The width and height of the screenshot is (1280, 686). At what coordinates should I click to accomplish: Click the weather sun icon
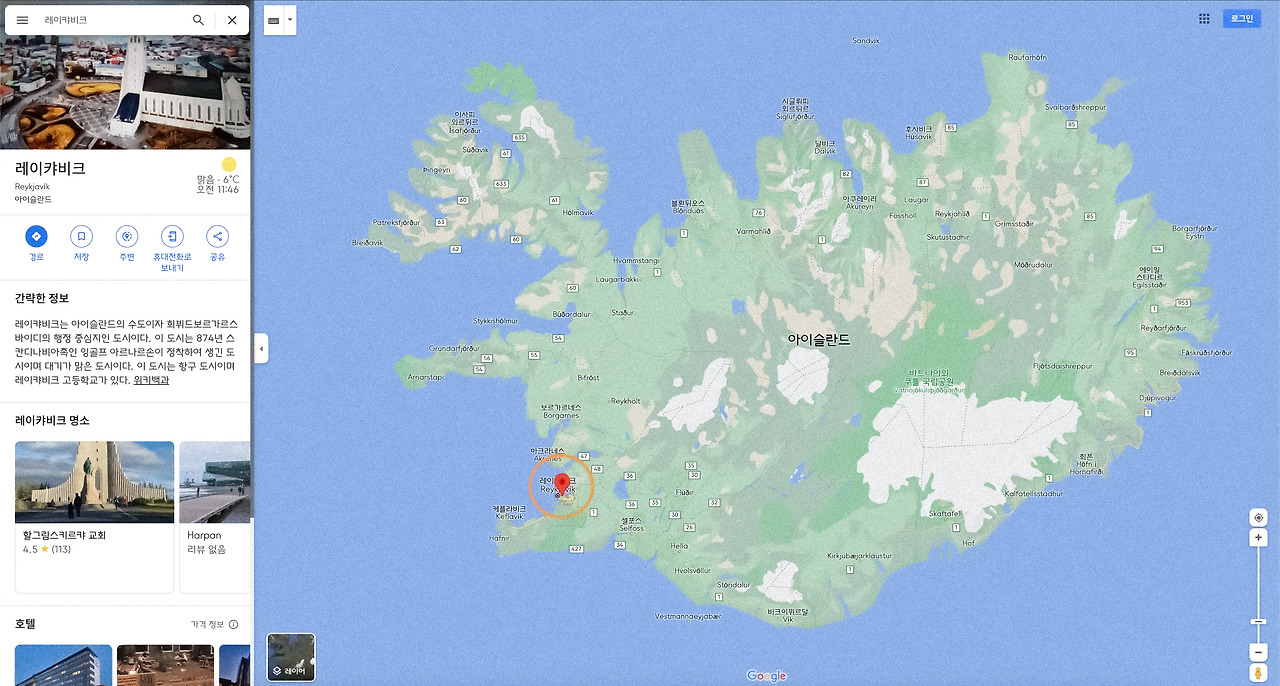229,165
